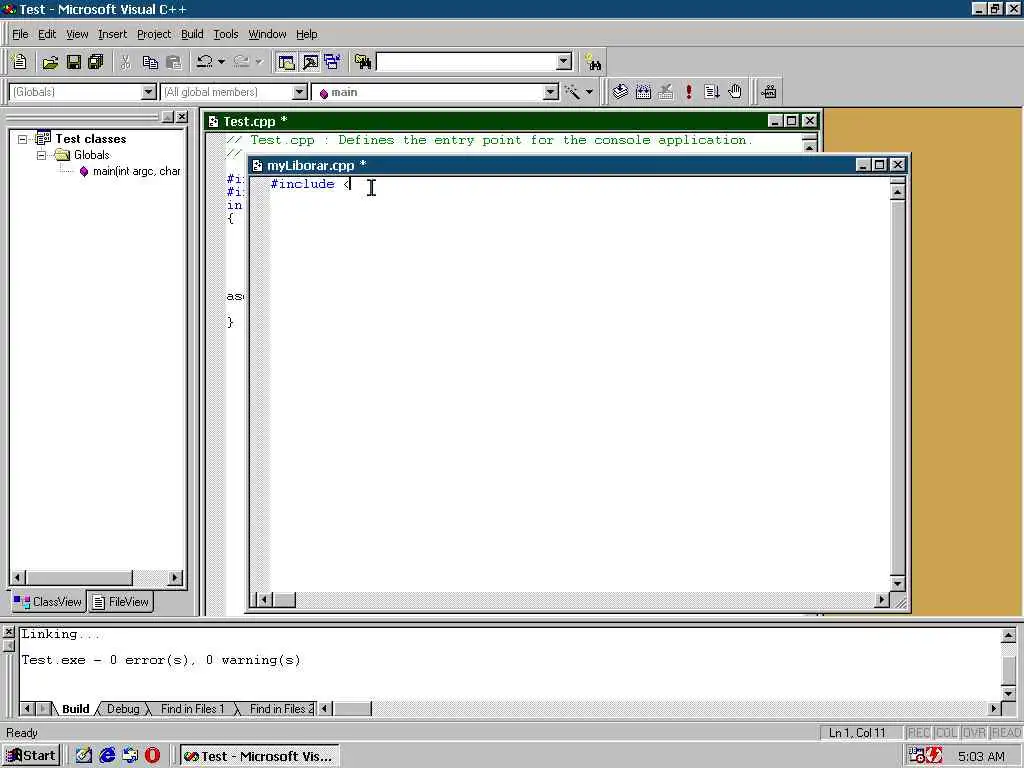
Task: Open the Find combo box dropdown arrow
Action: tap(564, 62)
